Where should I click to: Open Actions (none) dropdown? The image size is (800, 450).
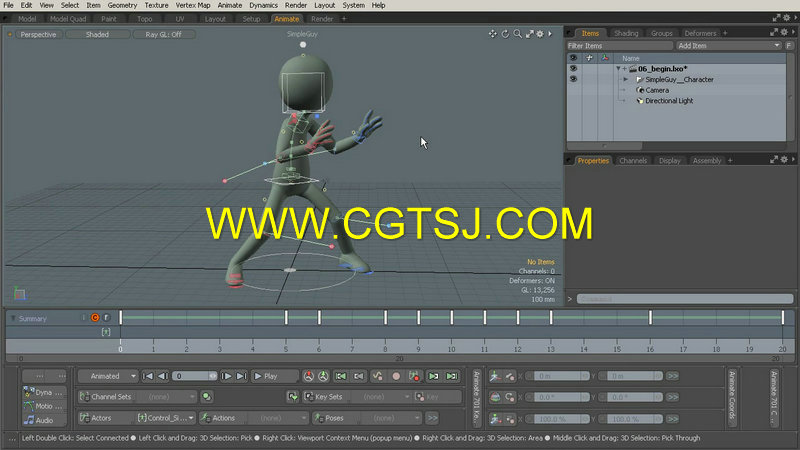pyautogui.click(x=278, y=418)
